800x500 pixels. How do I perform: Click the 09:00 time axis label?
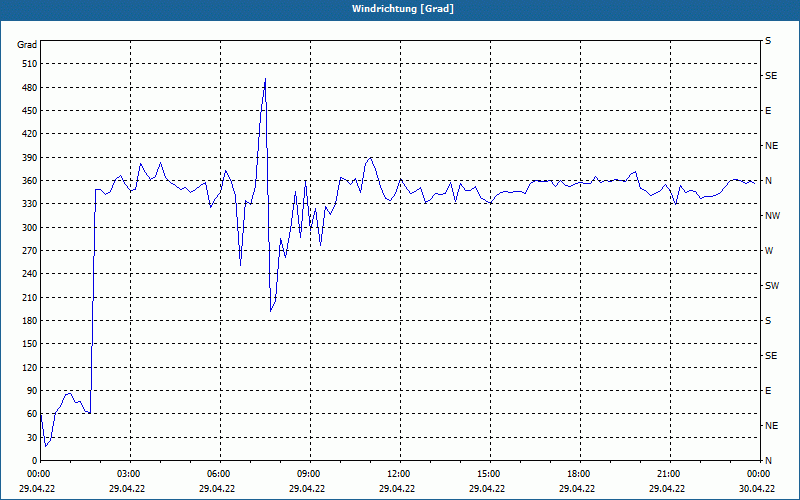coord(307,474)
